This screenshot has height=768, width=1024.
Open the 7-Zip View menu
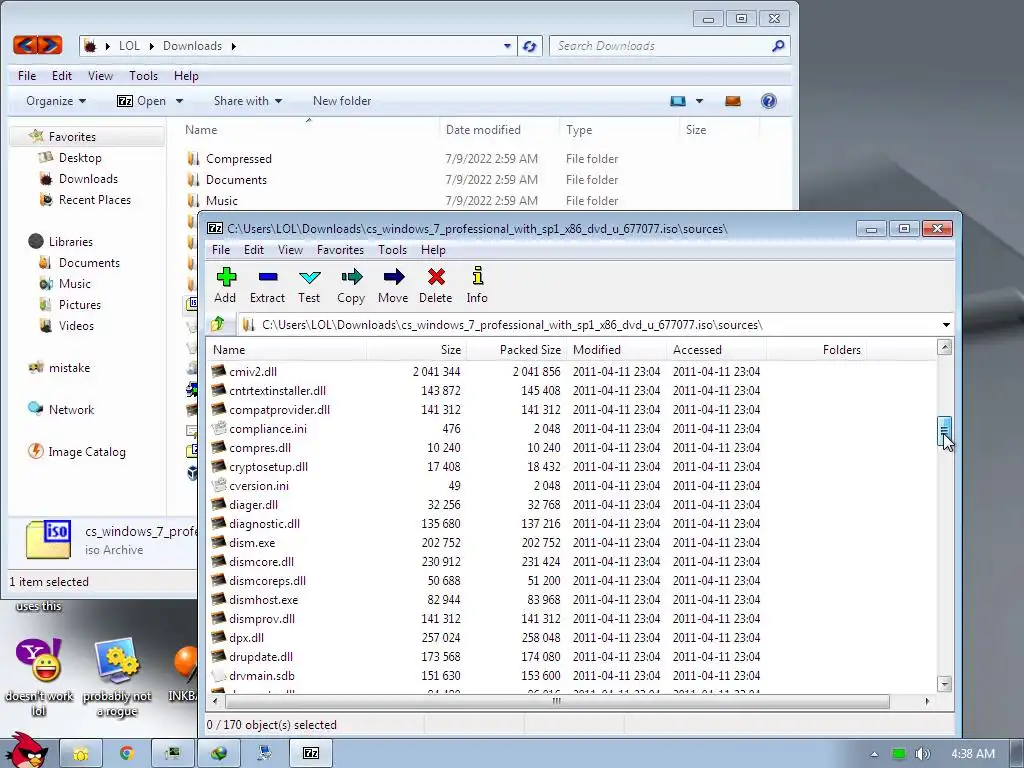click(290, 249)
